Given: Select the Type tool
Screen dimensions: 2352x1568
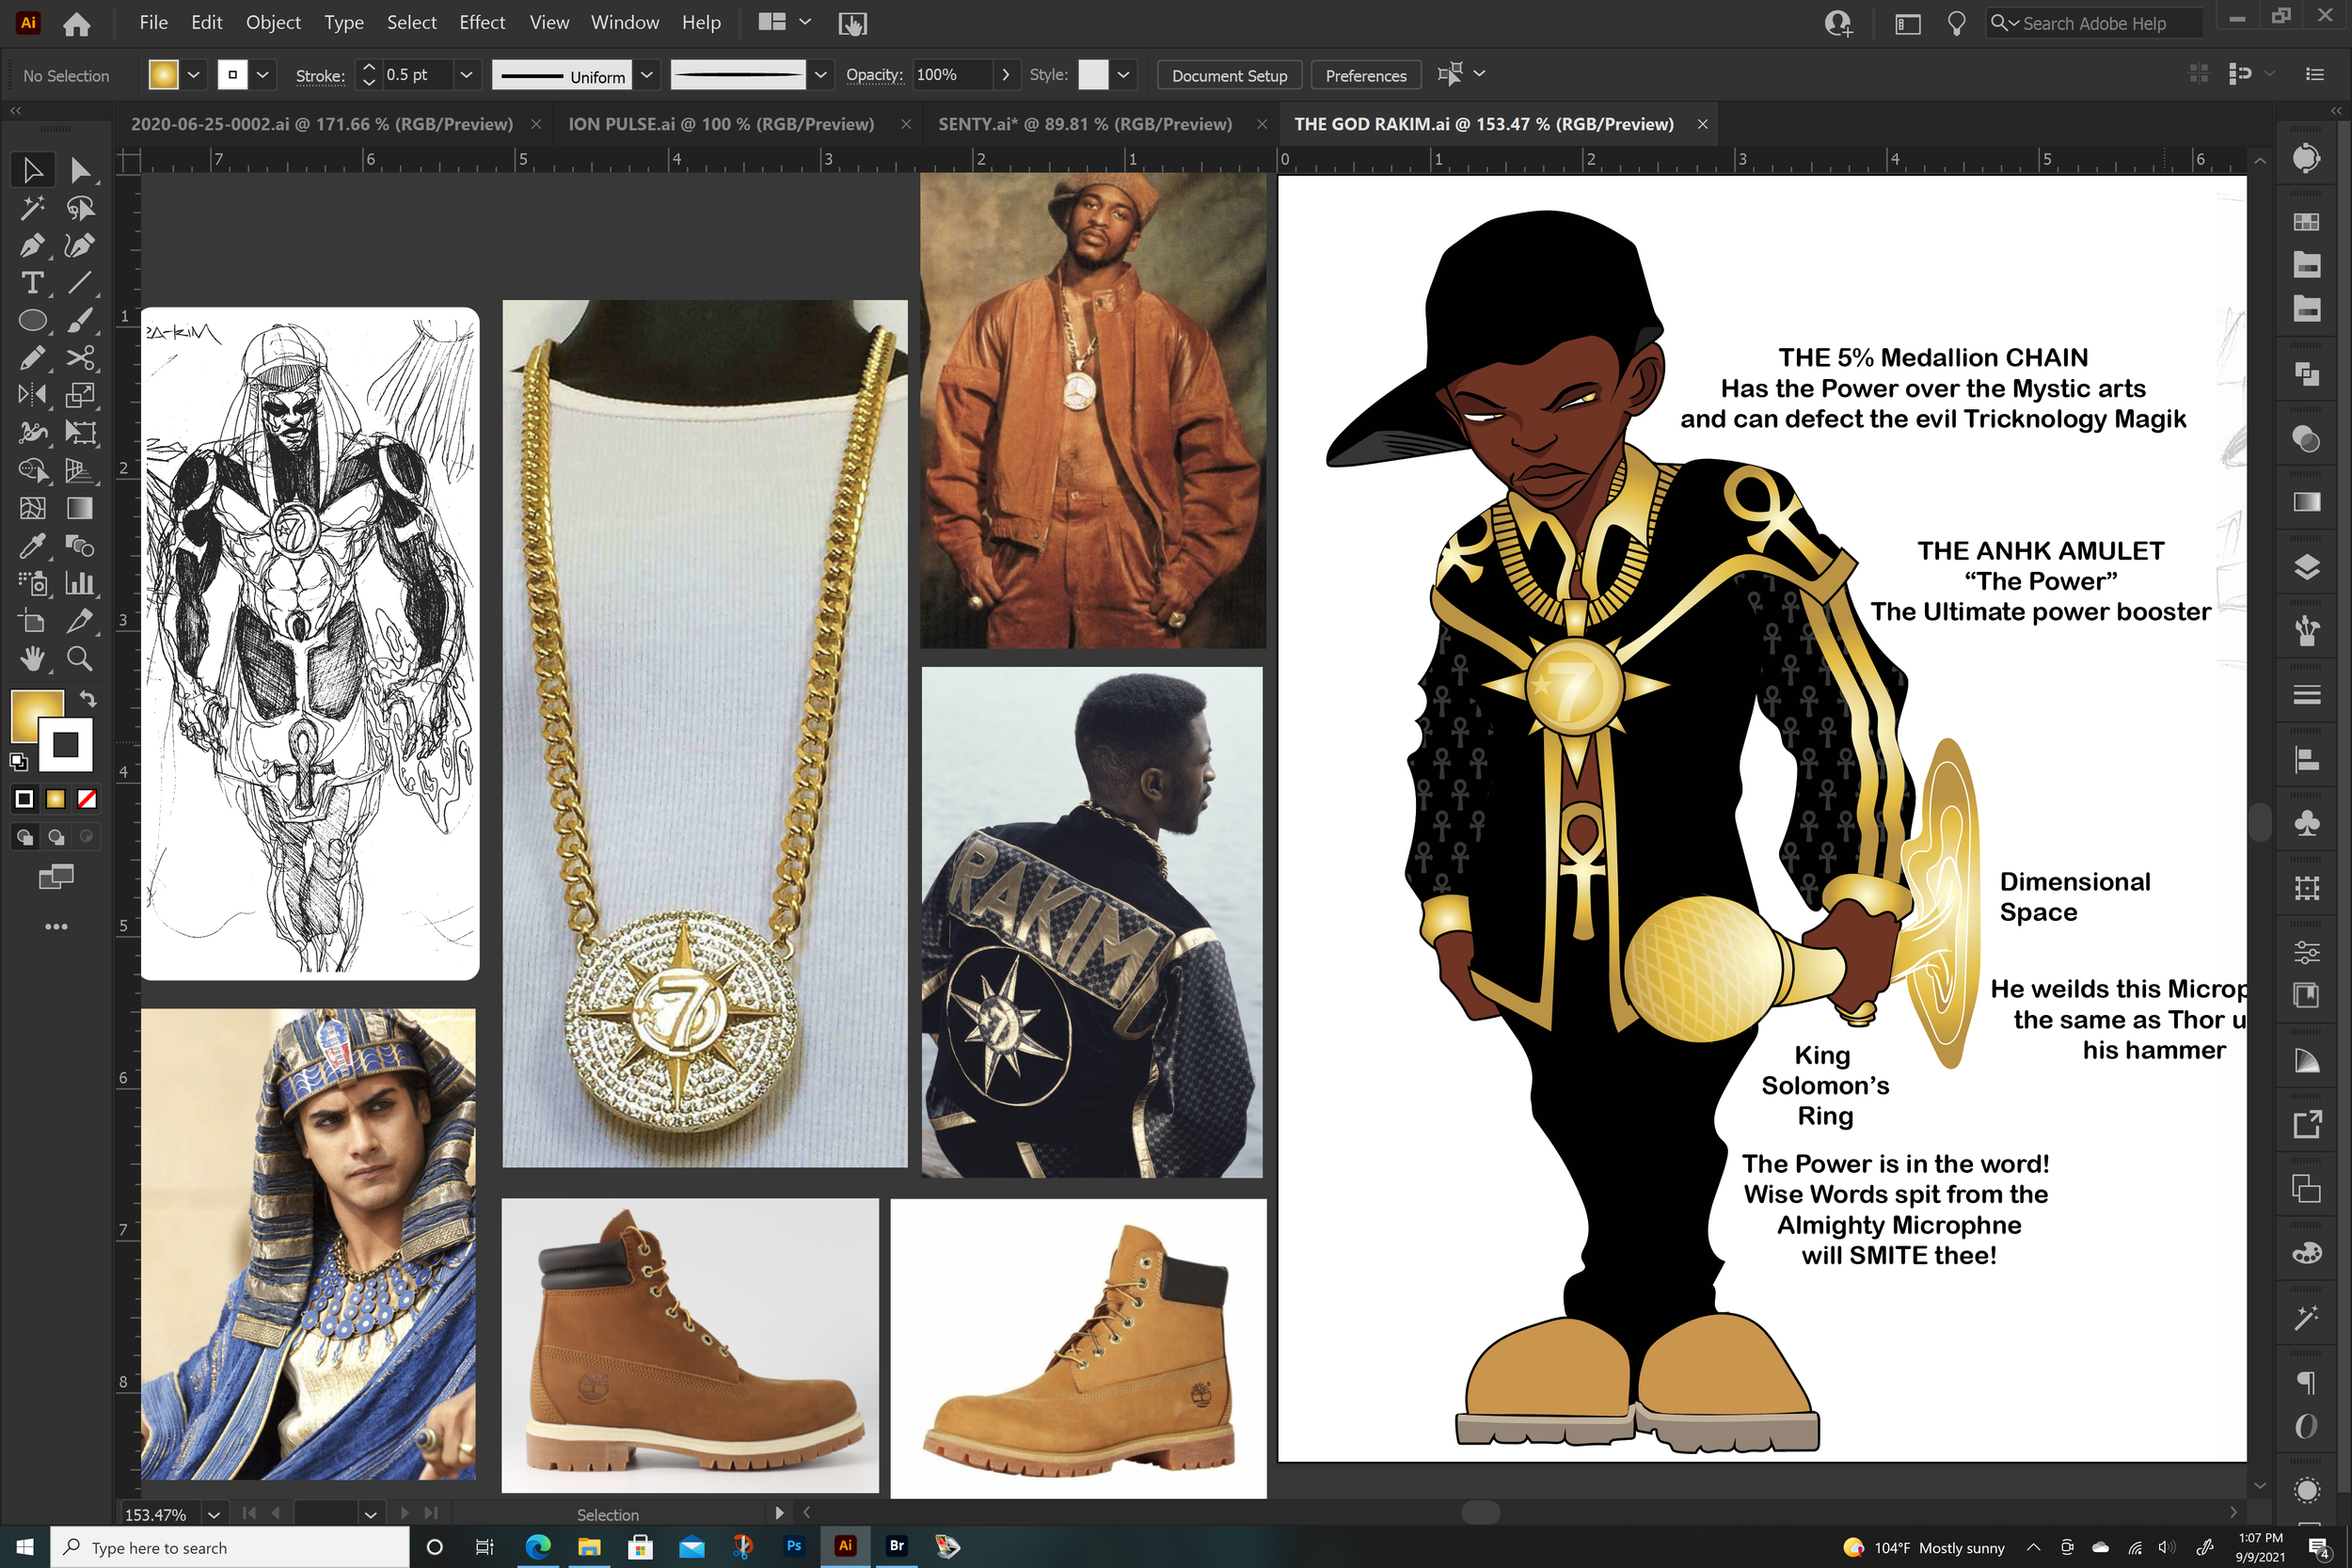Looking at the screenshot, I should click(32, 283).
